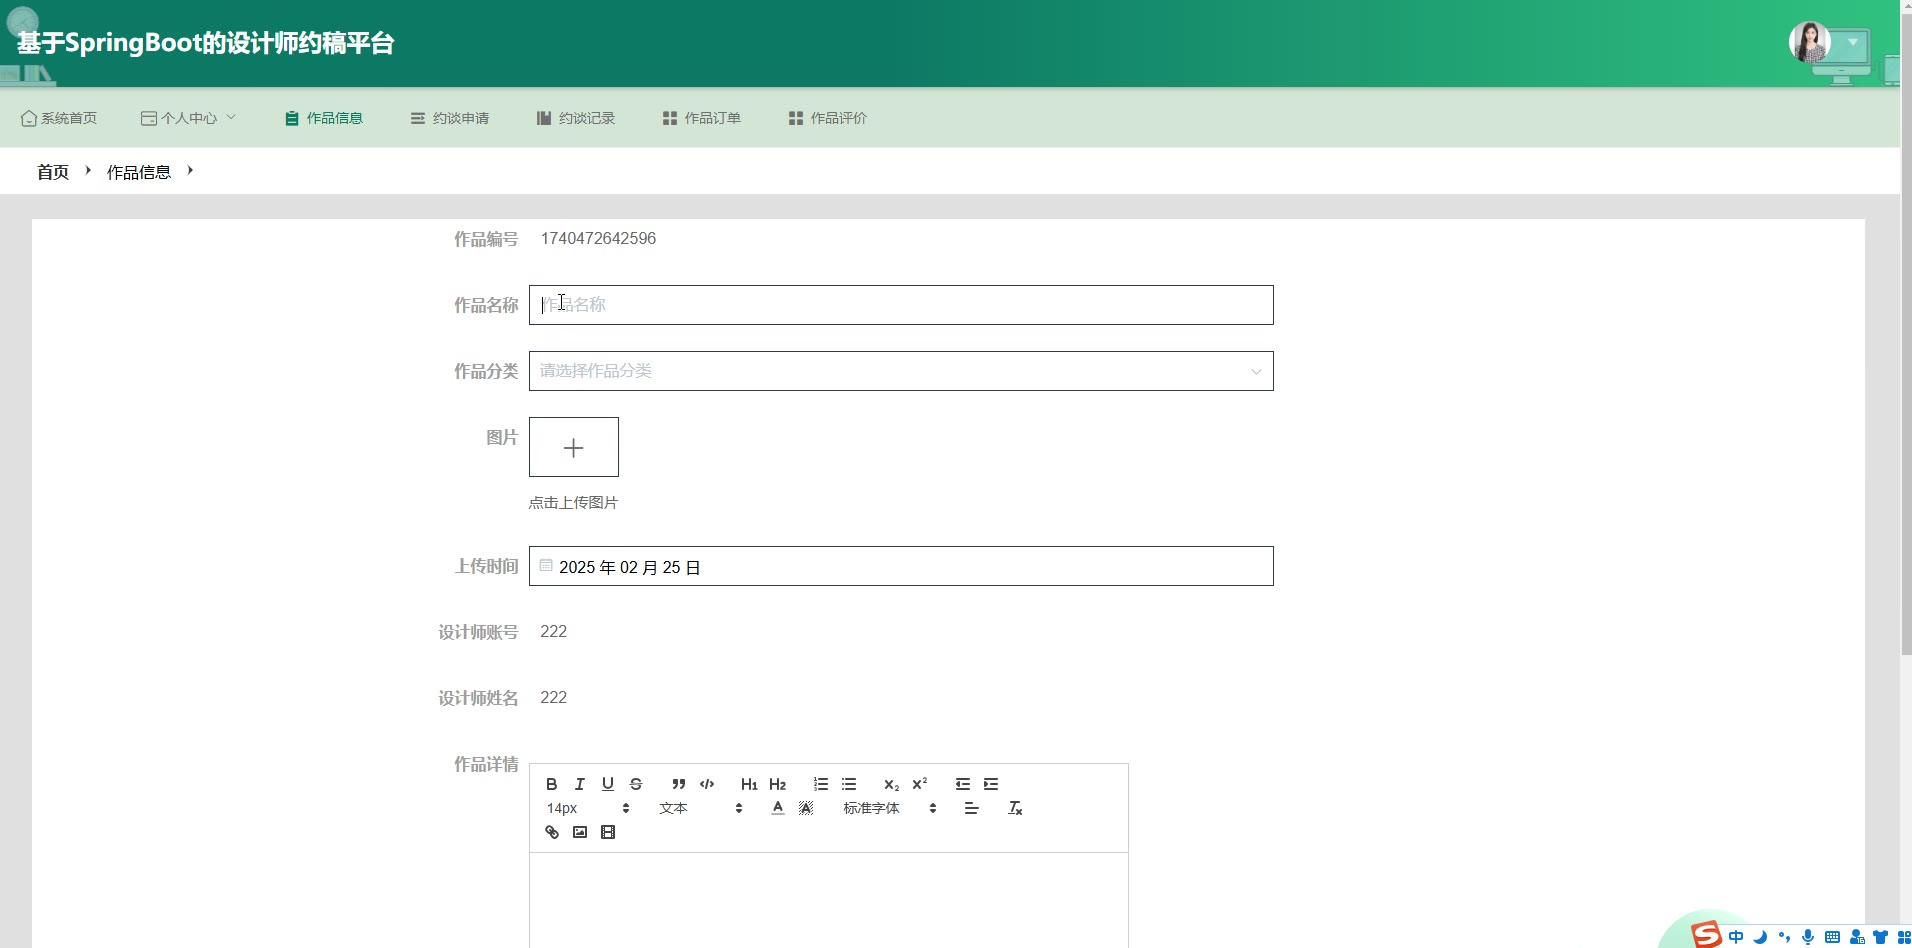Open the 约谈记录 menu item
Viewport: 1912px width, 948px height.
click(576, 118)
